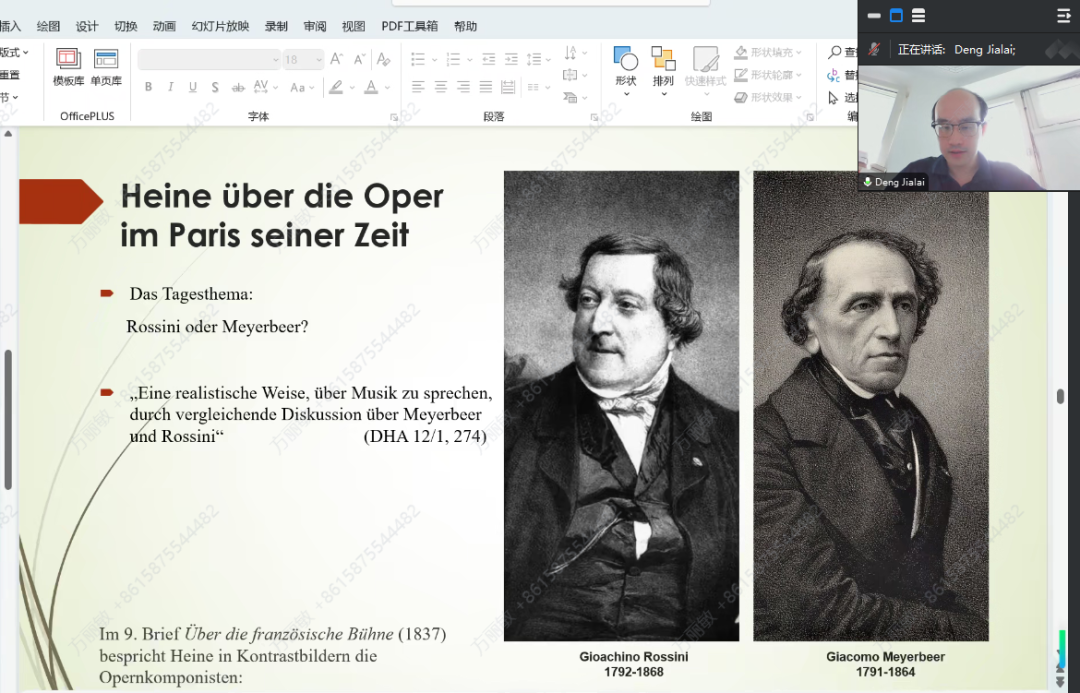
Task: Click the increase font size icon
Action: point(336,60)
